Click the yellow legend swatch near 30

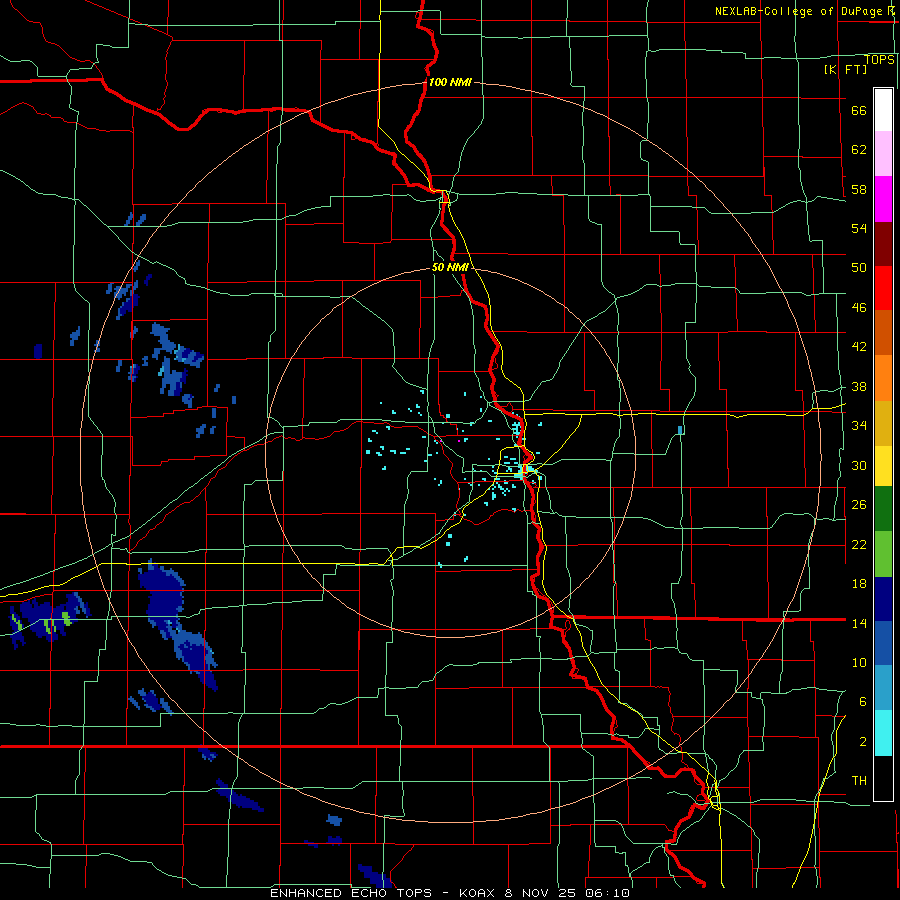point(883,466)
